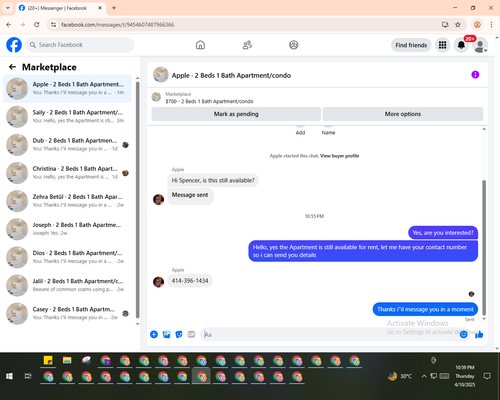Reload the page in Chrome
This screenshot has width=500, height=400.
click(x=37, y=25)
